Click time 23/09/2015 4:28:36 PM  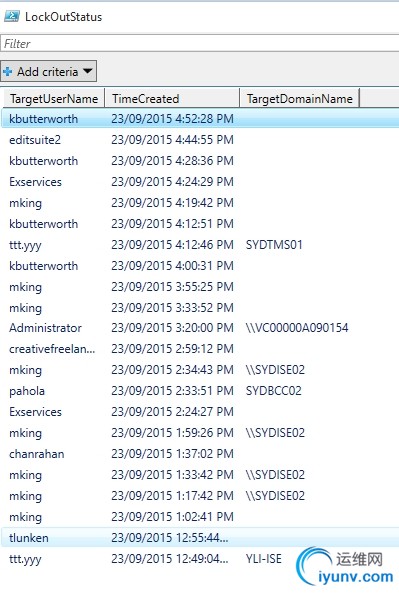[172, 161]
